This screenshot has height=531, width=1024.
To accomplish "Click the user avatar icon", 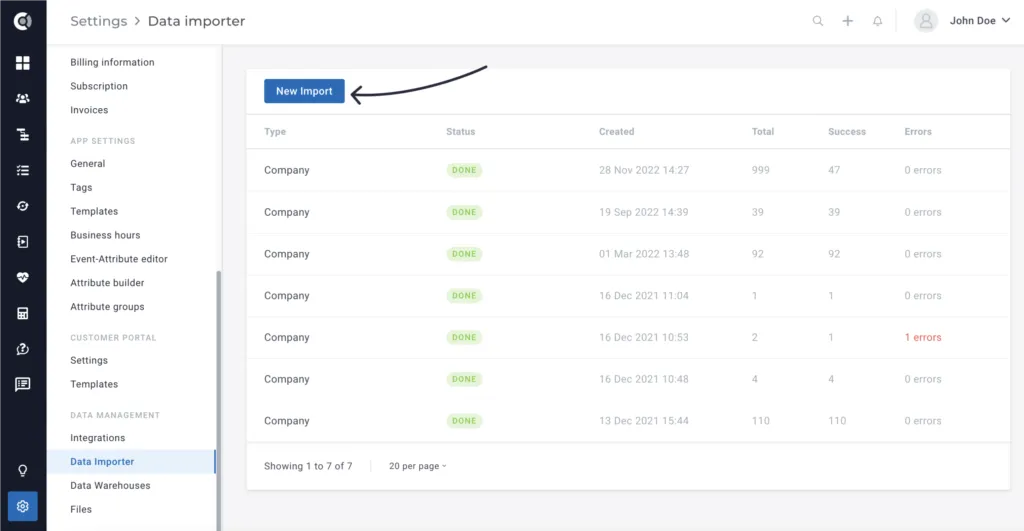I will 925,21.
